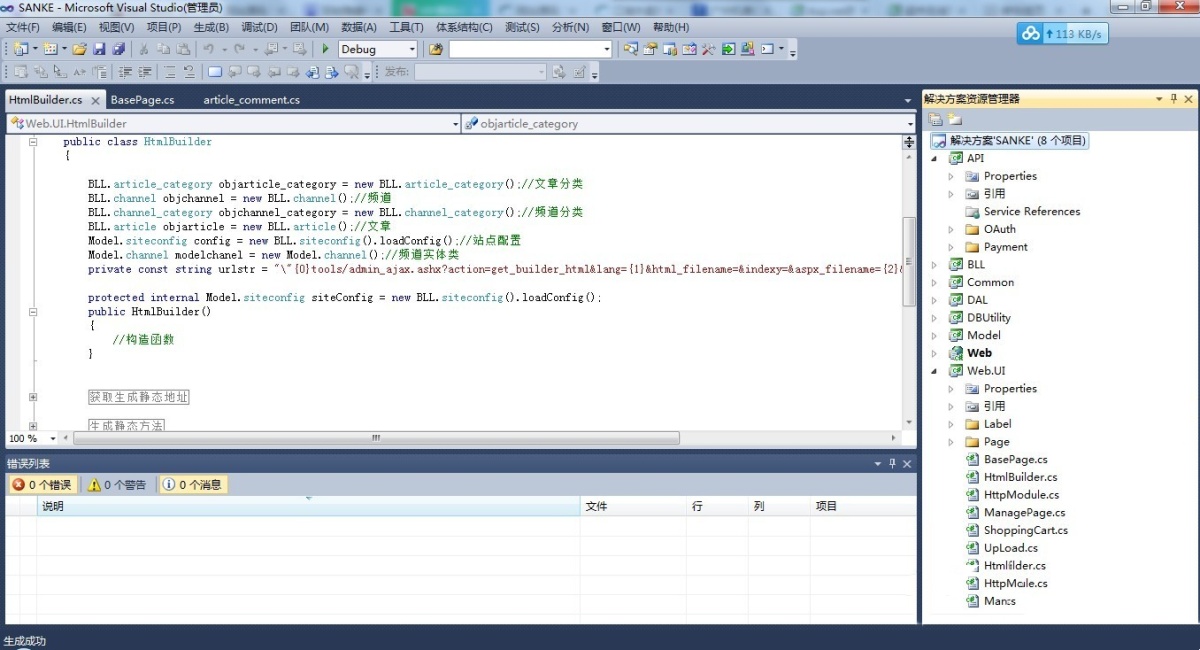This screenshot has height=650, width=1200.
Task: Expand the Label folder under Web.UI
Action: tap(952, 424)
